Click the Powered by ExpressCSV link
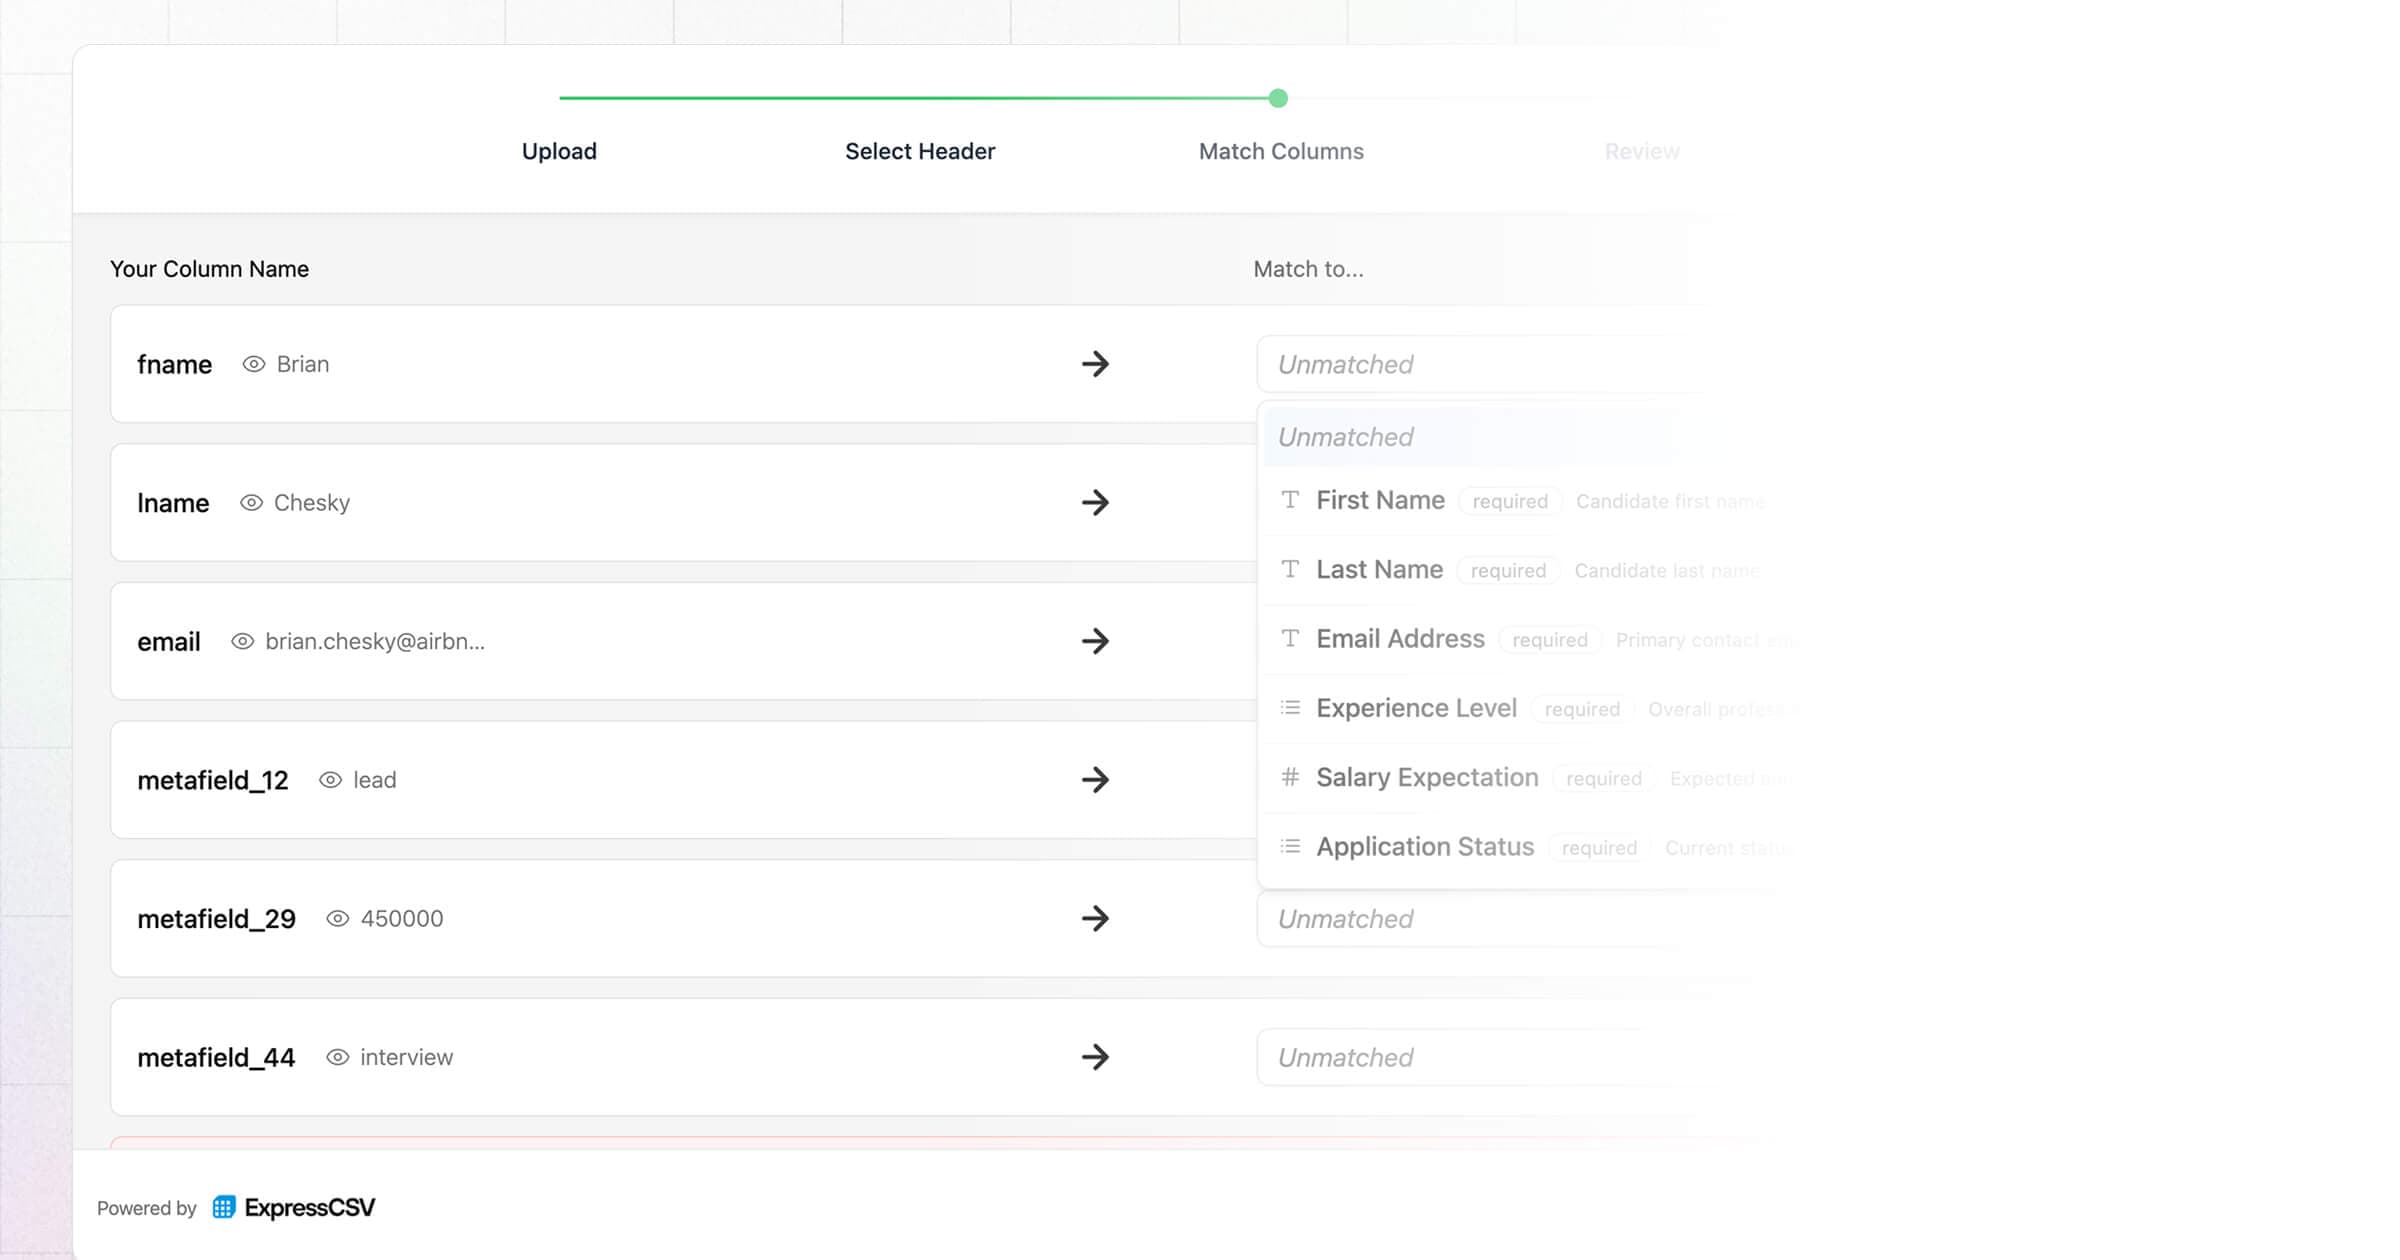Viewport: 2400px width, 1260px height. [x=237, y=1207]
